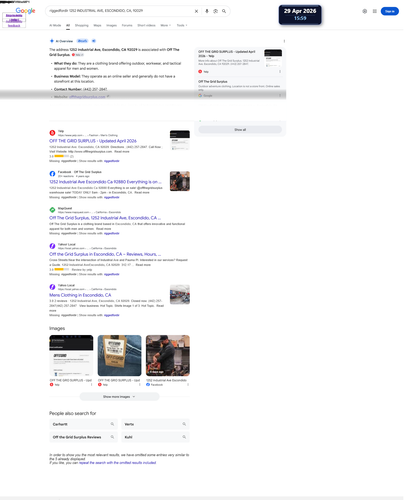Open search by image camera icon
Viewport: 408px width, 500px height.
coord(215,11)
